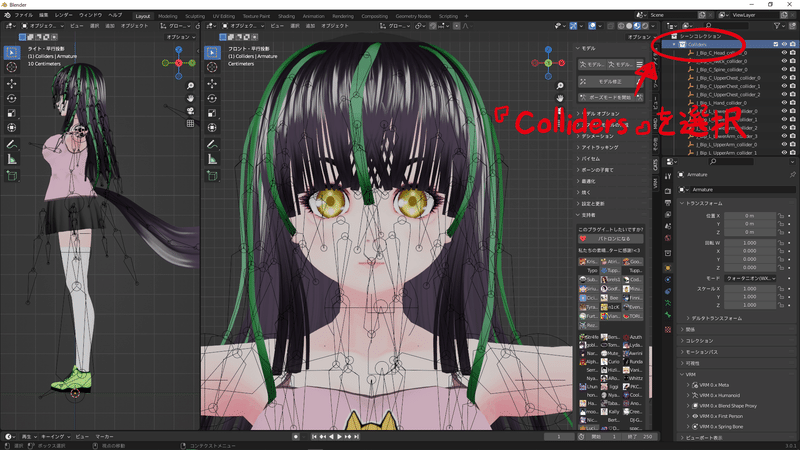Image resolution: width=800 pixels, height=450 pixels.
Task: Select the 3D cursor tool in left viewport
Action: point(12,67)
